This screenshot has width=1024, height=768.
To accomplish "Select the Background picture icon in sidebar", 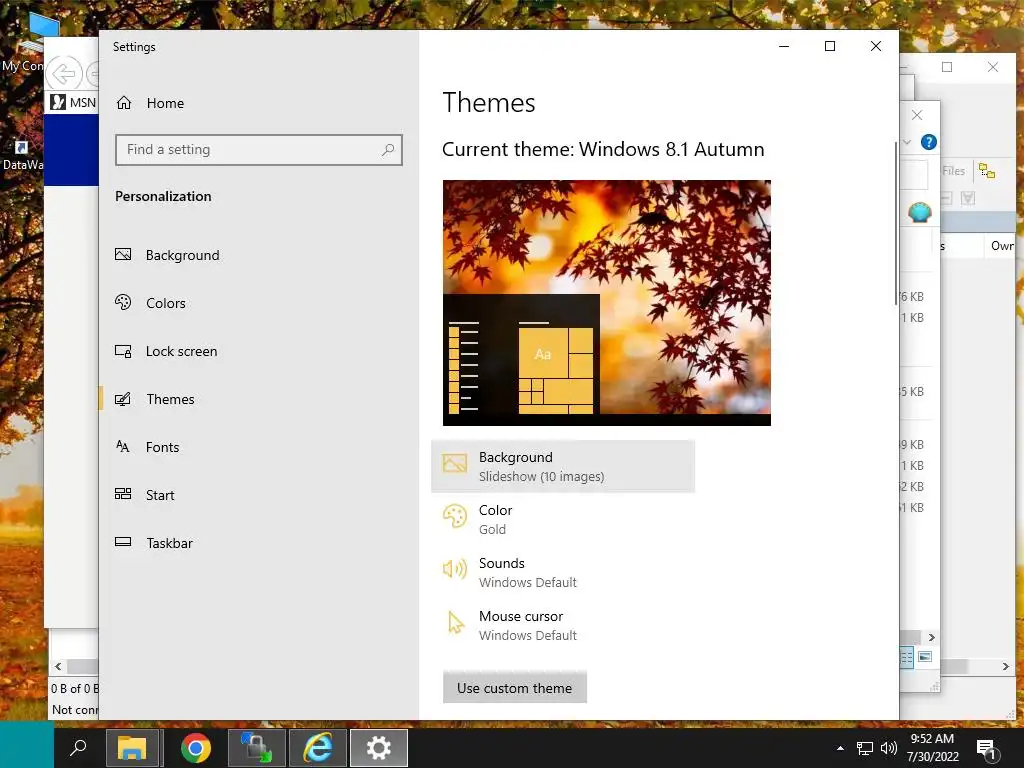I will [123, 255].
